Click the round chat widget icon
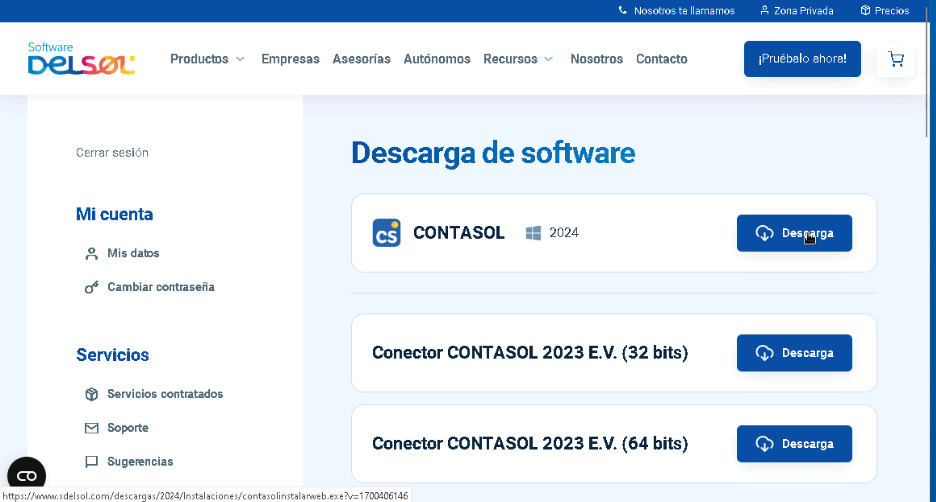936x502 pixels. point(27,476)
